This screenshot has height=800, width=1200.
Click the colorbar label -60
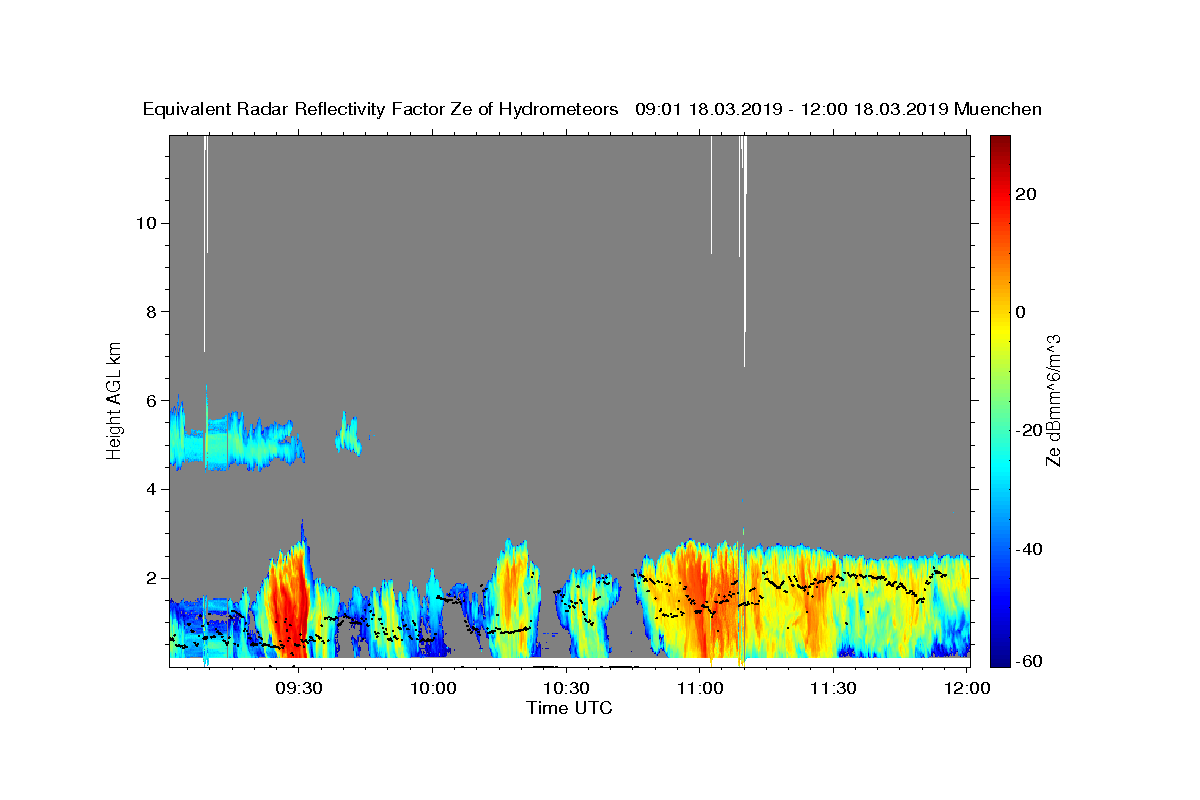tap(1028, 662)
